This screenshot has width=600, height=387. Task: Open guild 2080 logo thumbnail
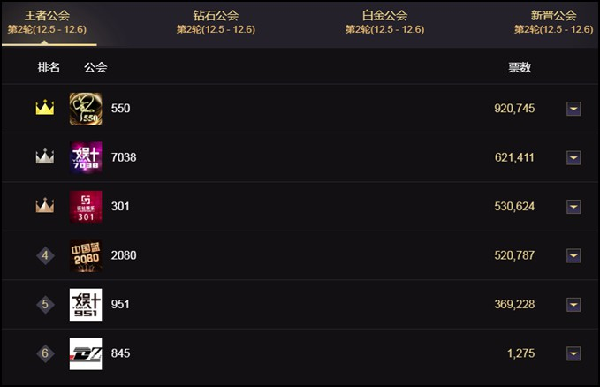(86, 256)
